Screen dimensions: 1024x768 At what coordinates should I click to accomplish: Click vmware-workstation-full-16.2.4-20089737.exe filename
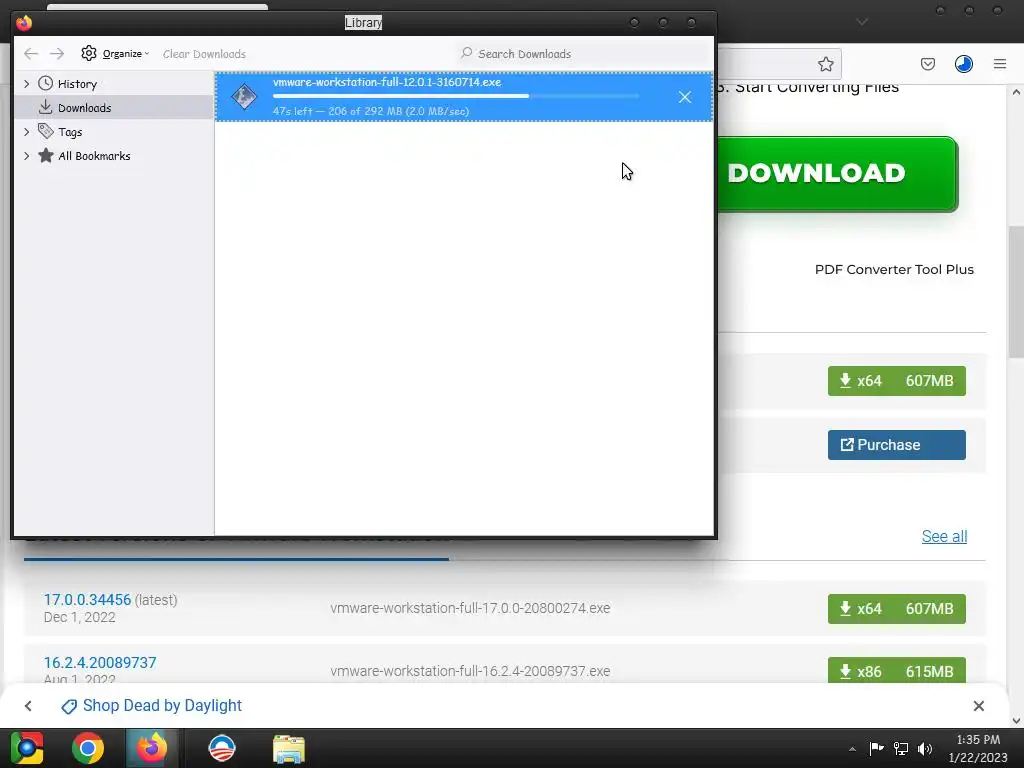tap(470, 671)
